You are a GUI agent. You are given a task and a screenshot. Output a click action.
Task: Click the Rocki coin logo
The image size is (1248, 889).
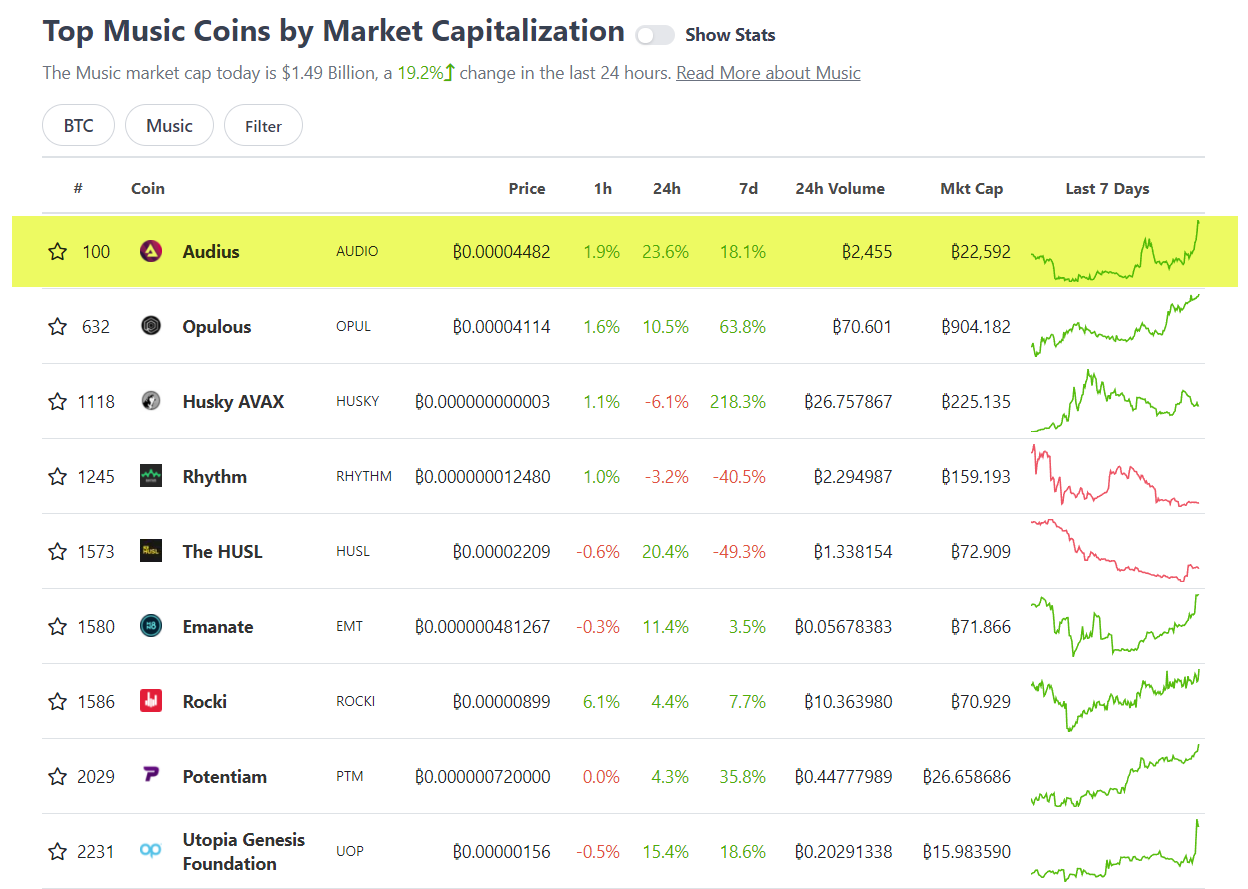(x=150, y=701)
